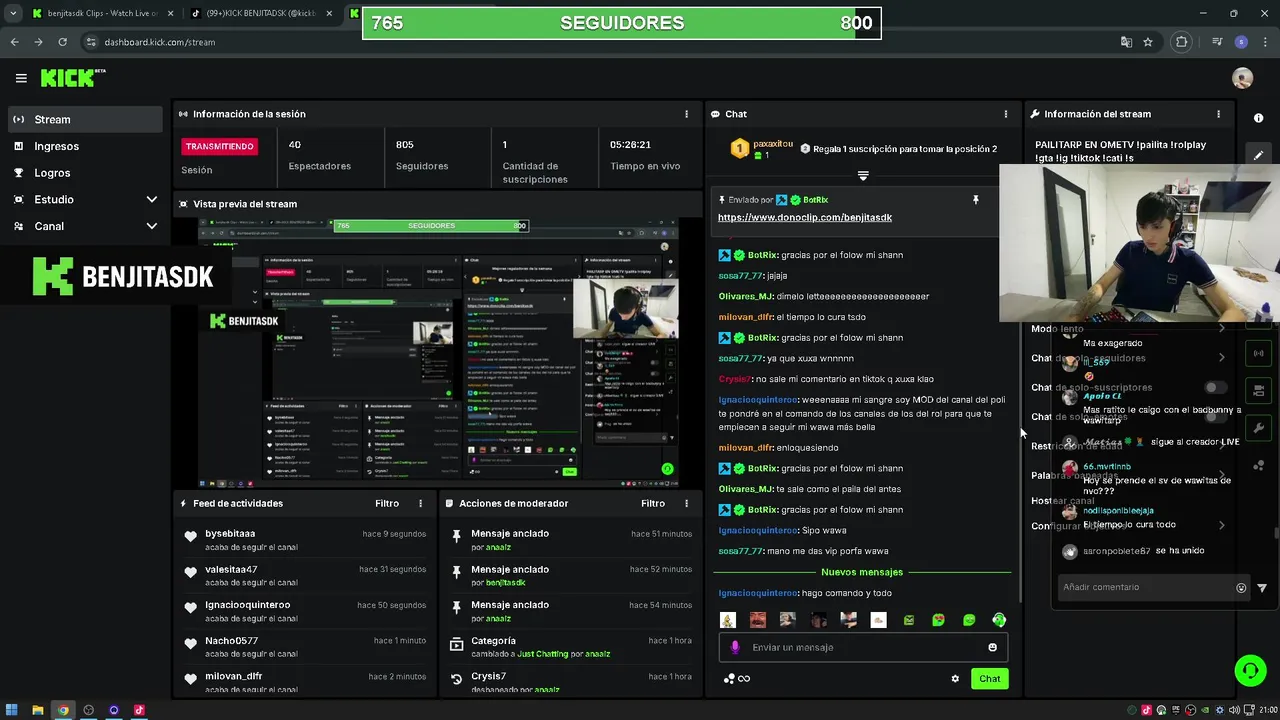
Task: Click the stream preview thumbnail
Action: pos(438,352)
